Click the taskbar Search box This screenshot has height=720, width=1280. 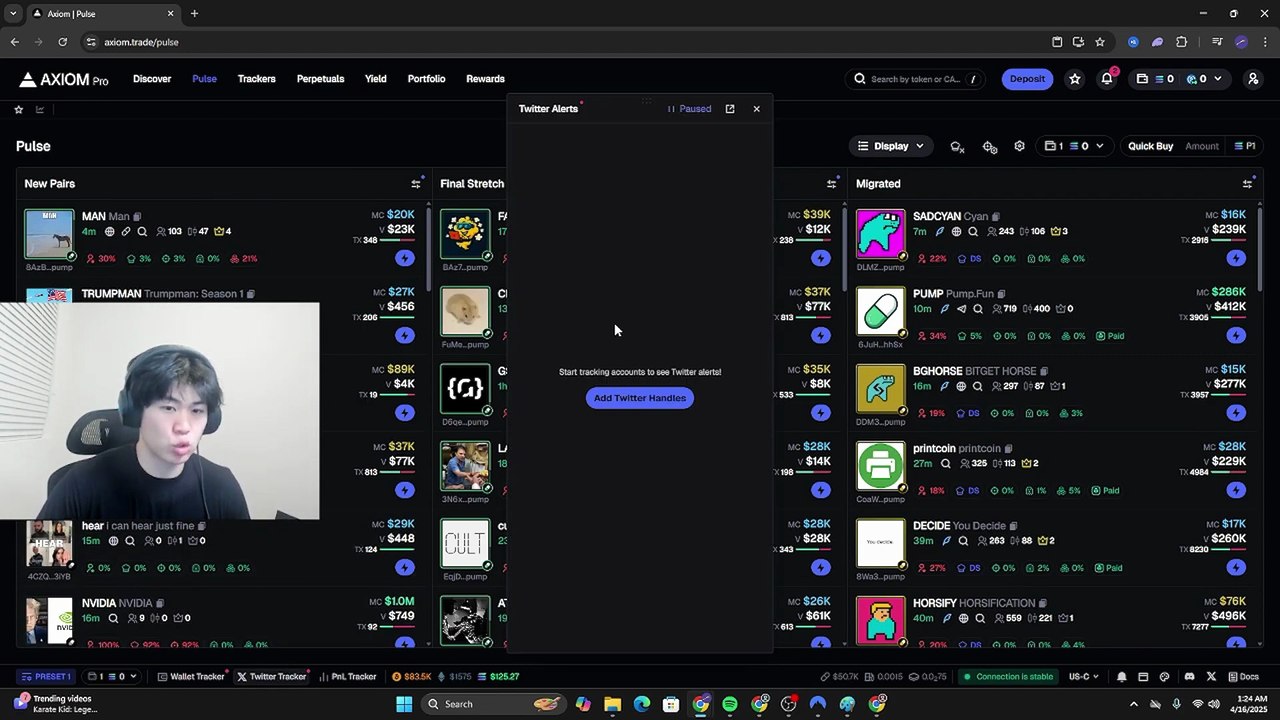point(494,704)
